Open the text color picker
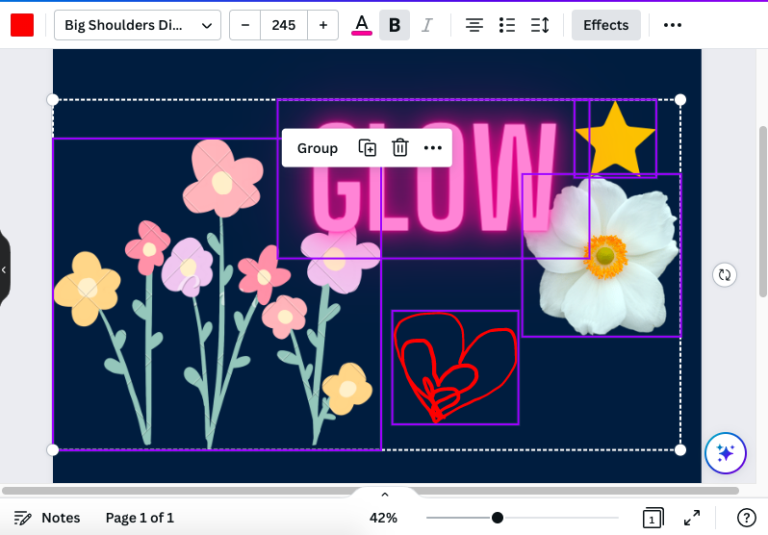The image size is (768, 535). tap(361, 25)
